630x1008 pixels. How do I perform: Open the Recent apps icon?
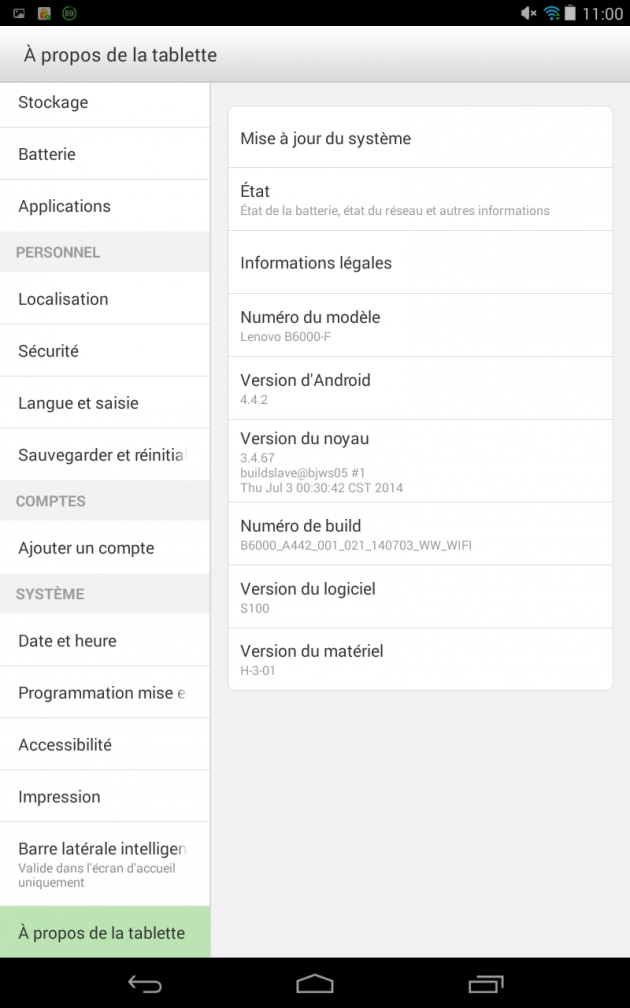point(486,984)
